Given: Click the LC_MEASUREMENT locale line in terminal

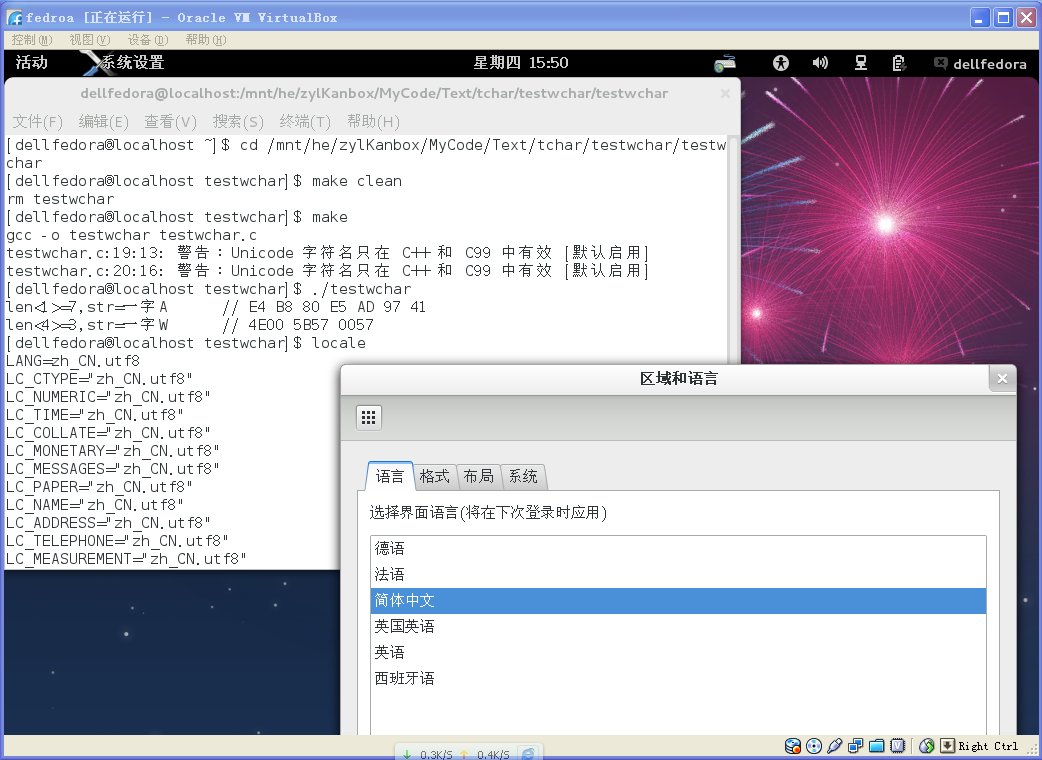Looking at the screenshot, I should pos(126,559).
